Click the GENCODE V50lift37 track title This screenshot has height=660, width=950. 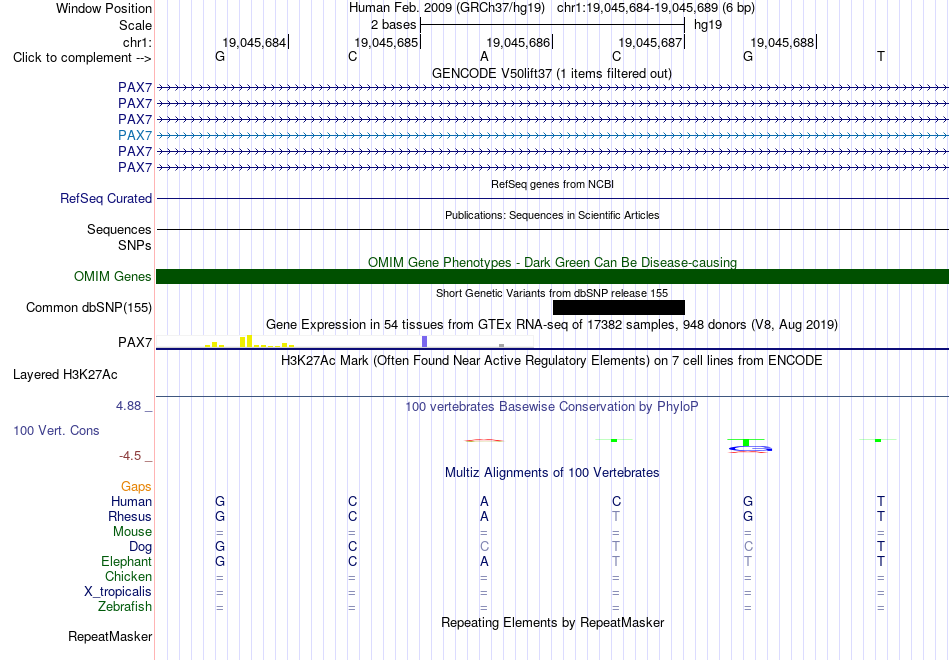(x=551, y=73)
